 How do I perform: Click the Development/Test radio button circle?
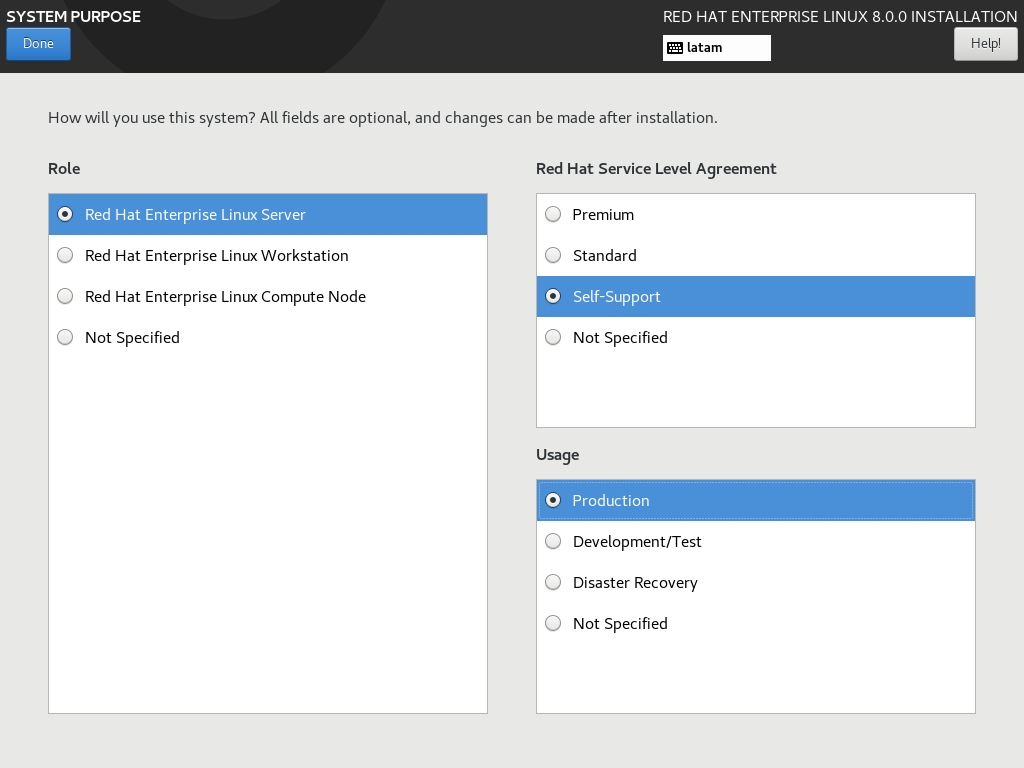coord(553,542)
